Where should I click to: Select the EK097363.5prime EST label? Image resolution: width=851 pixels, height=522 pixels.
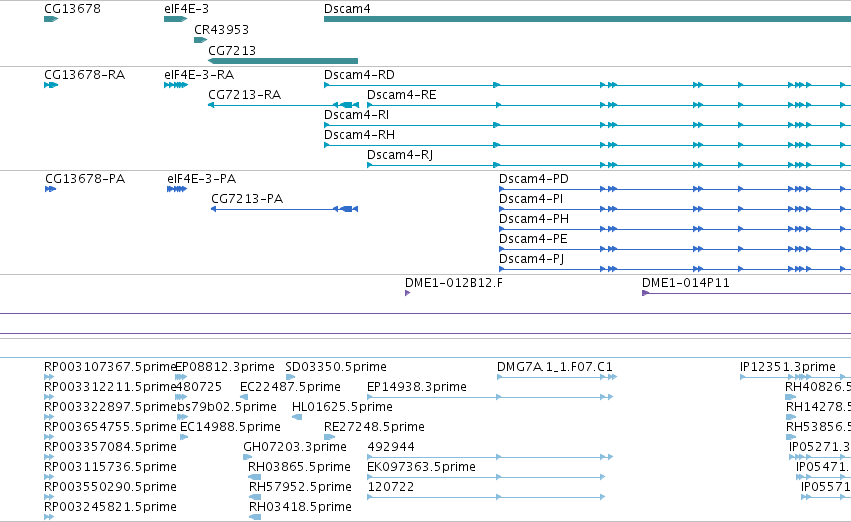421,467
